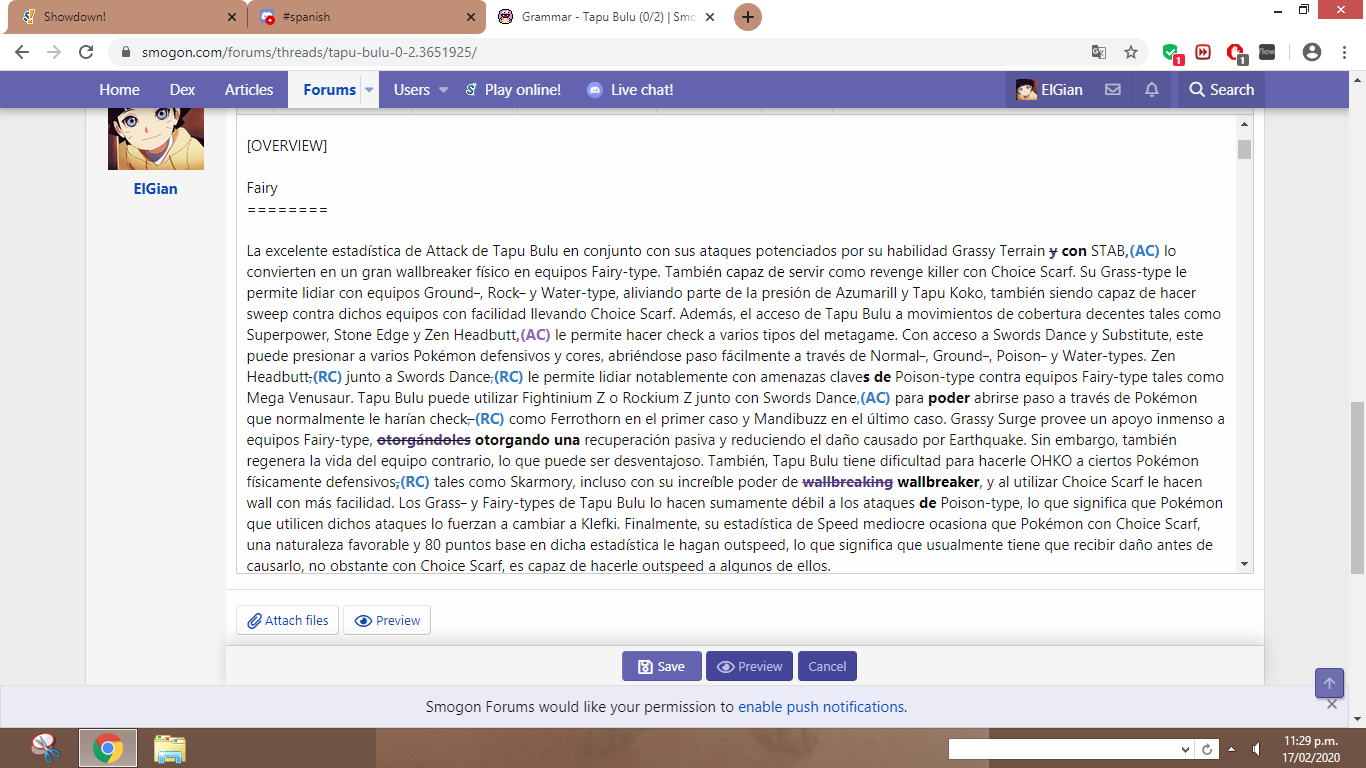This screenshot has width=1366, height=768.
Task: Open Chrome's three-dot menu
Action: [1344, 52]
